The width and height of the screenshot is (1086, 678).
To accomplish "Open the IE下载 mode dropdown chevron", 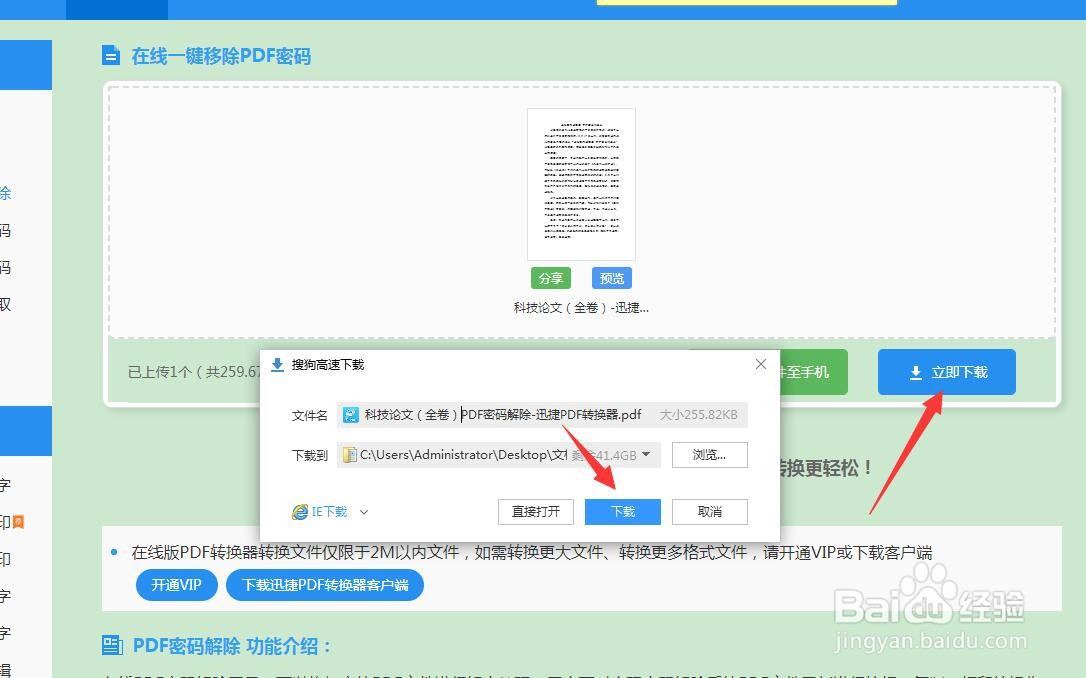I will coord(364,512).
